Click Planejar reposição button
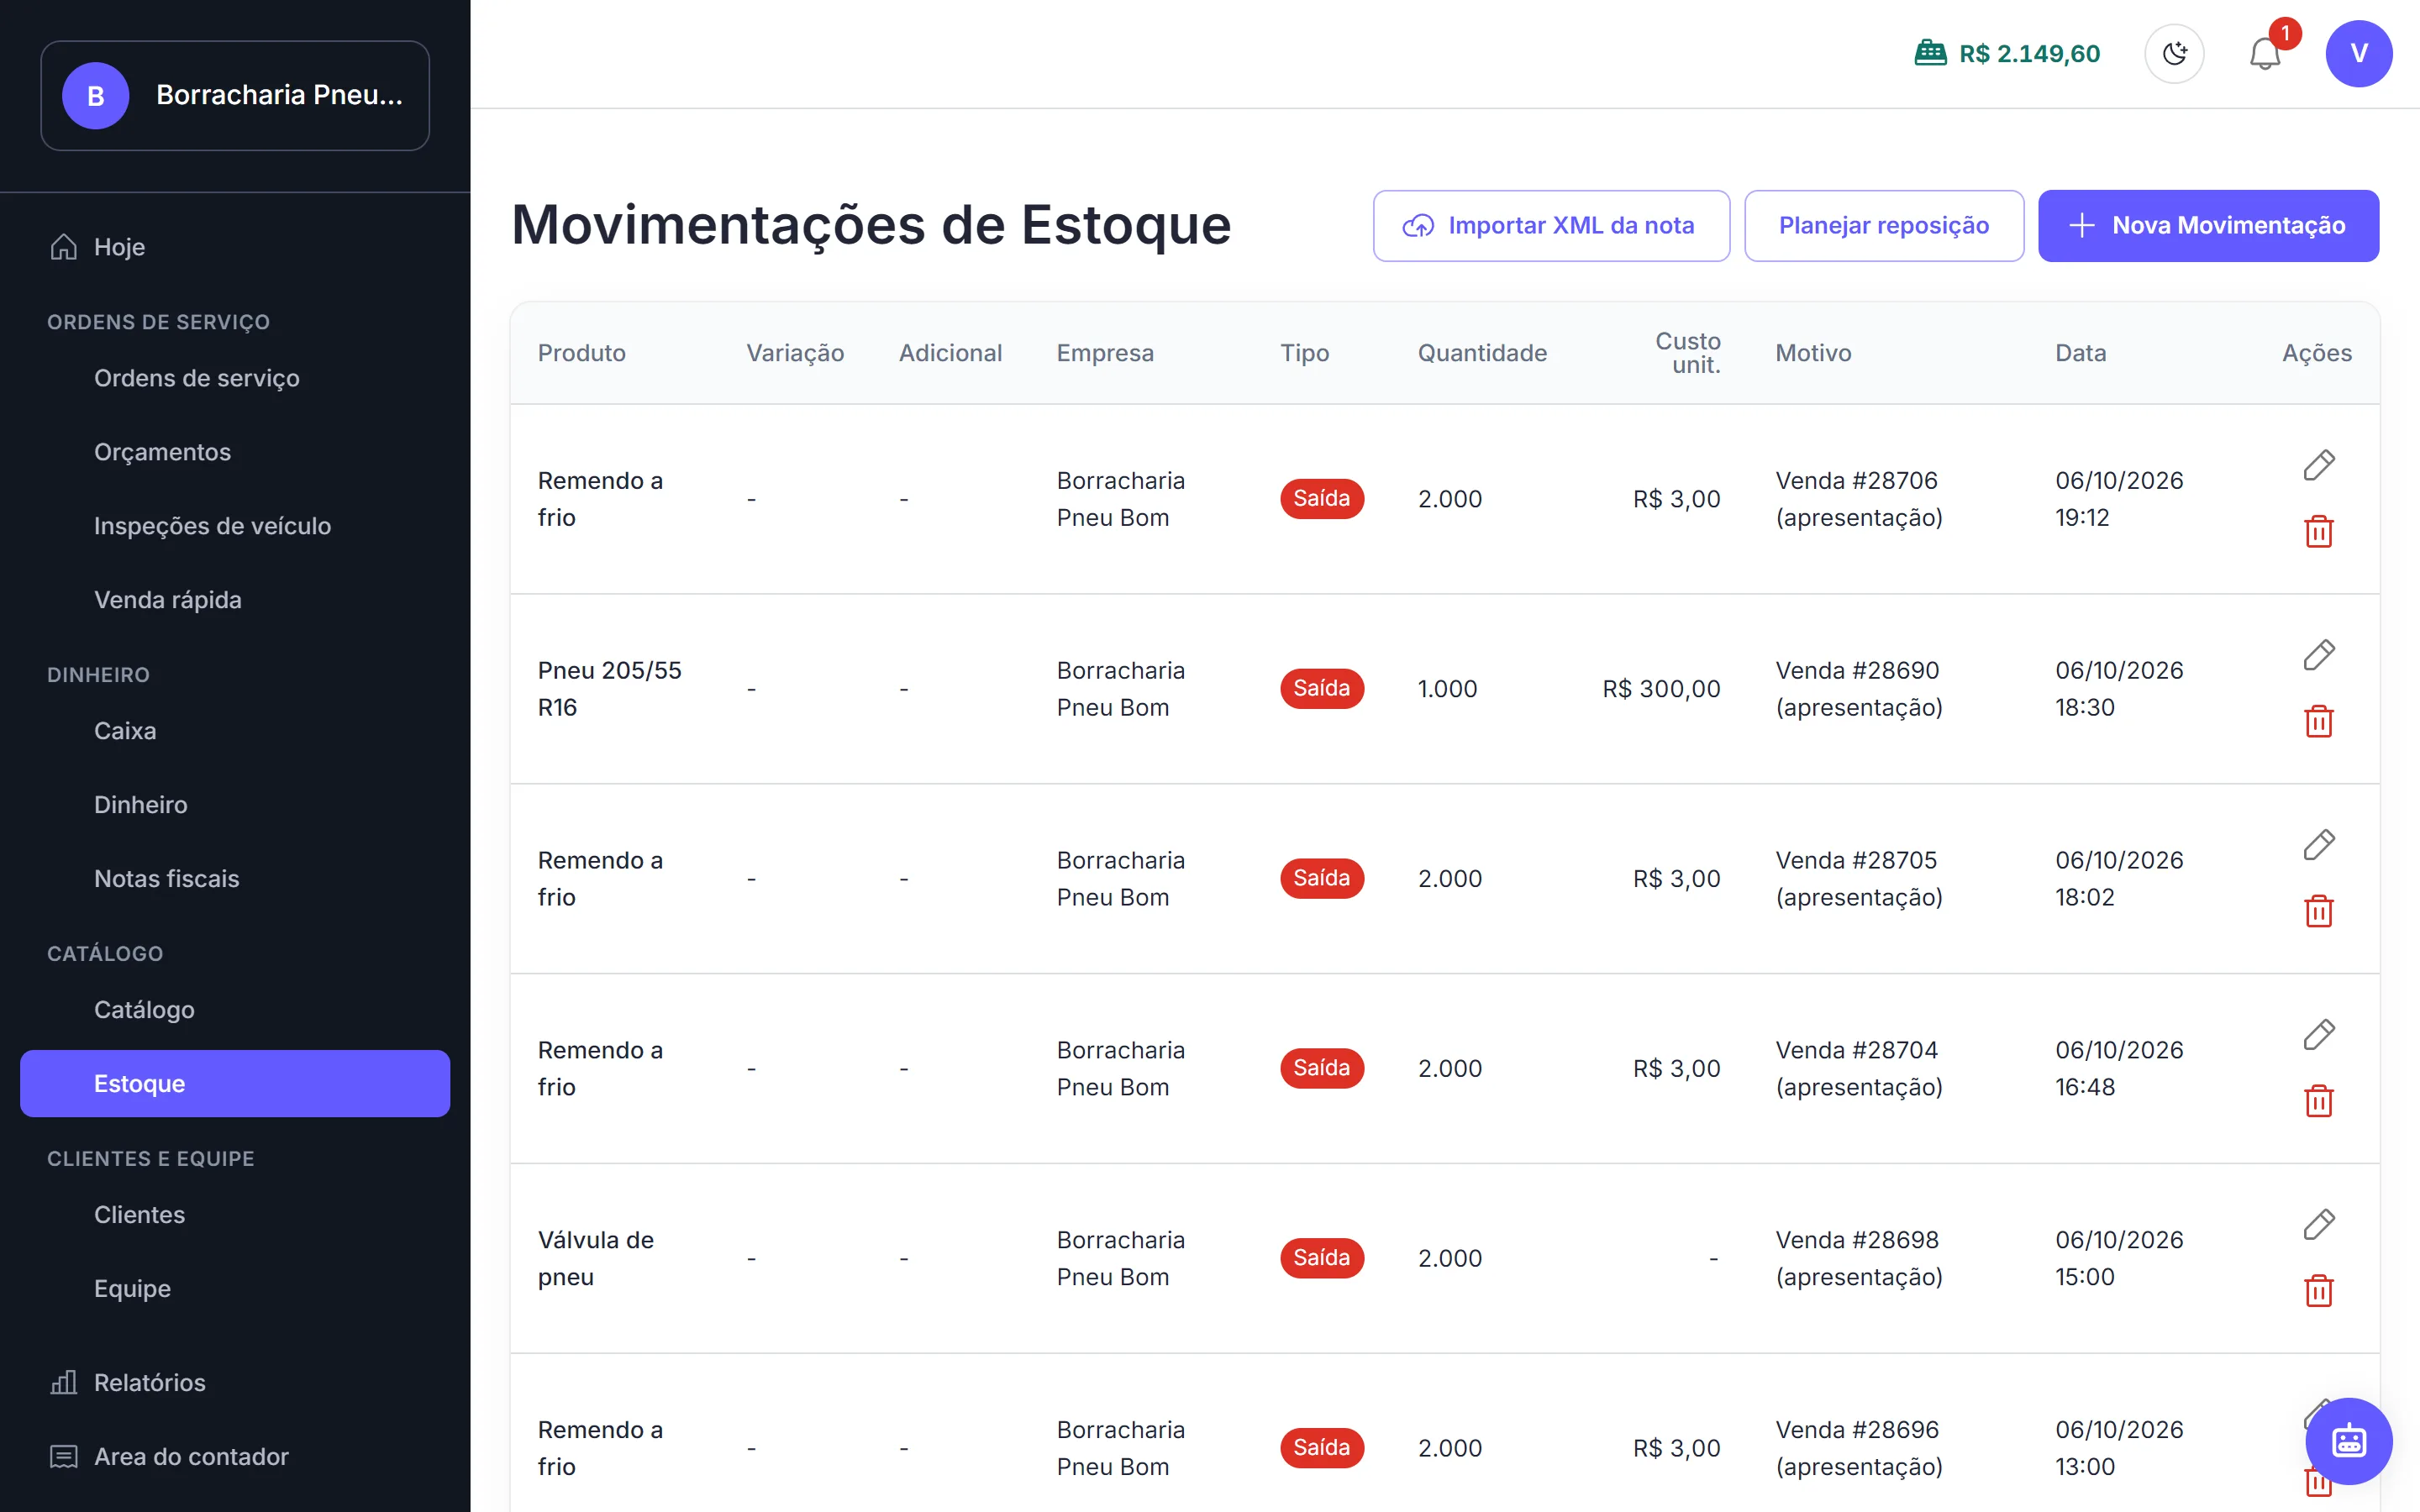 coord(1884,226)
